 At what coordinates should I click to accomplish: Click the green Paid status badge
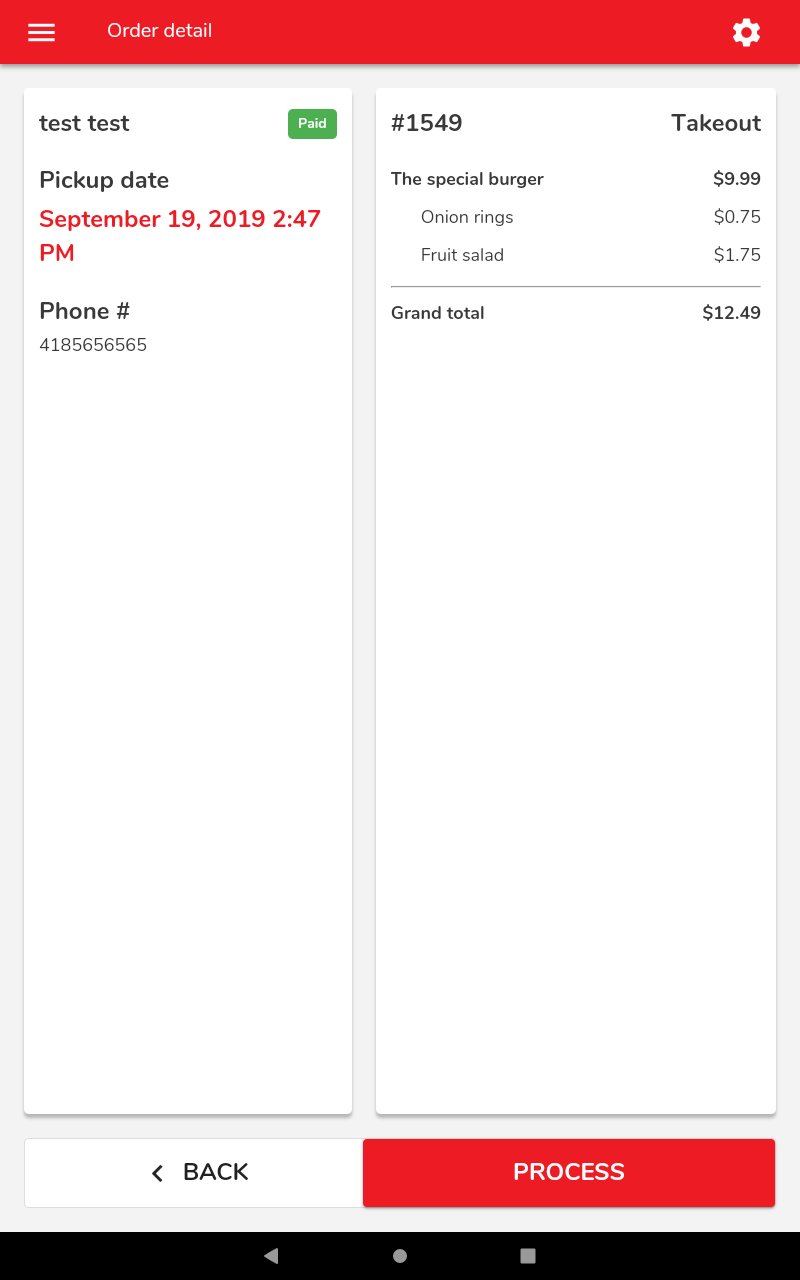(312, 124)
